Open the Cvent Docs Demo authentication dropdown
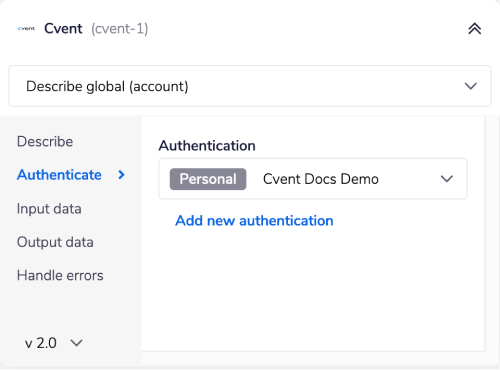Image resolution: width=500 pixels, height=370 pixels. (x=313, y=179)
